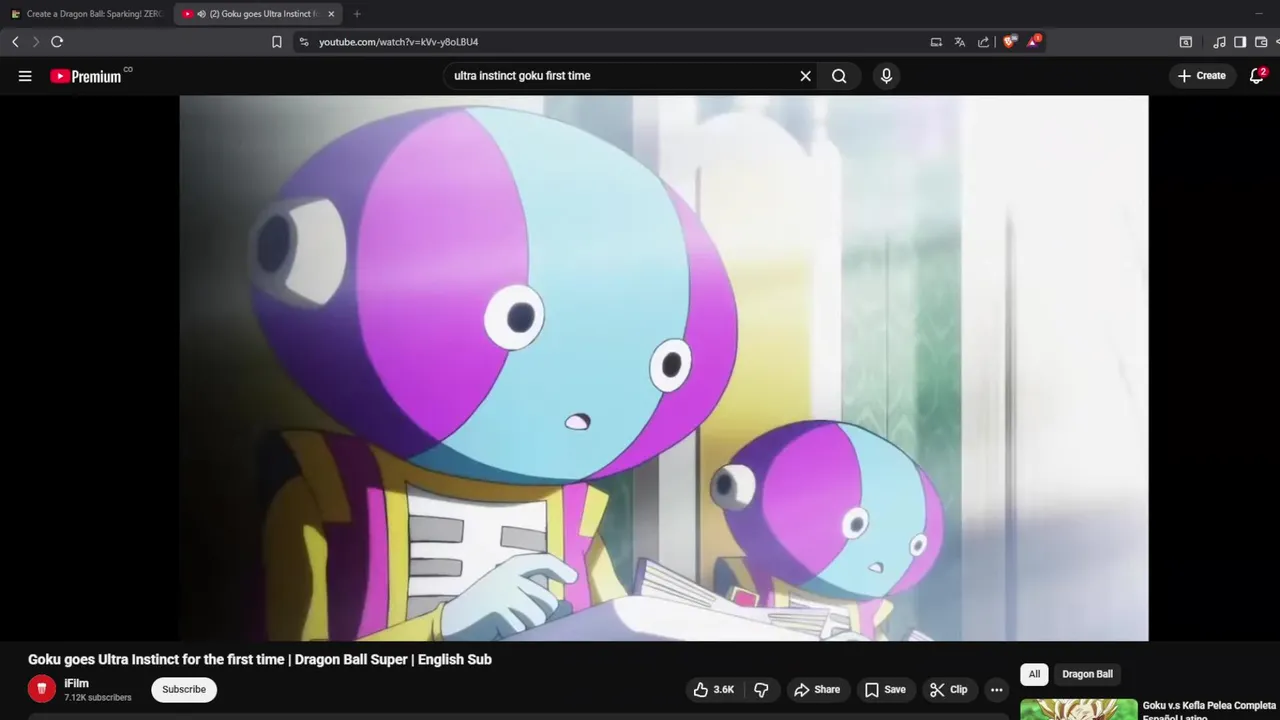Open the notifications bell
This screenshot has height=720, width=1280.
click(x=1257, y=76)
